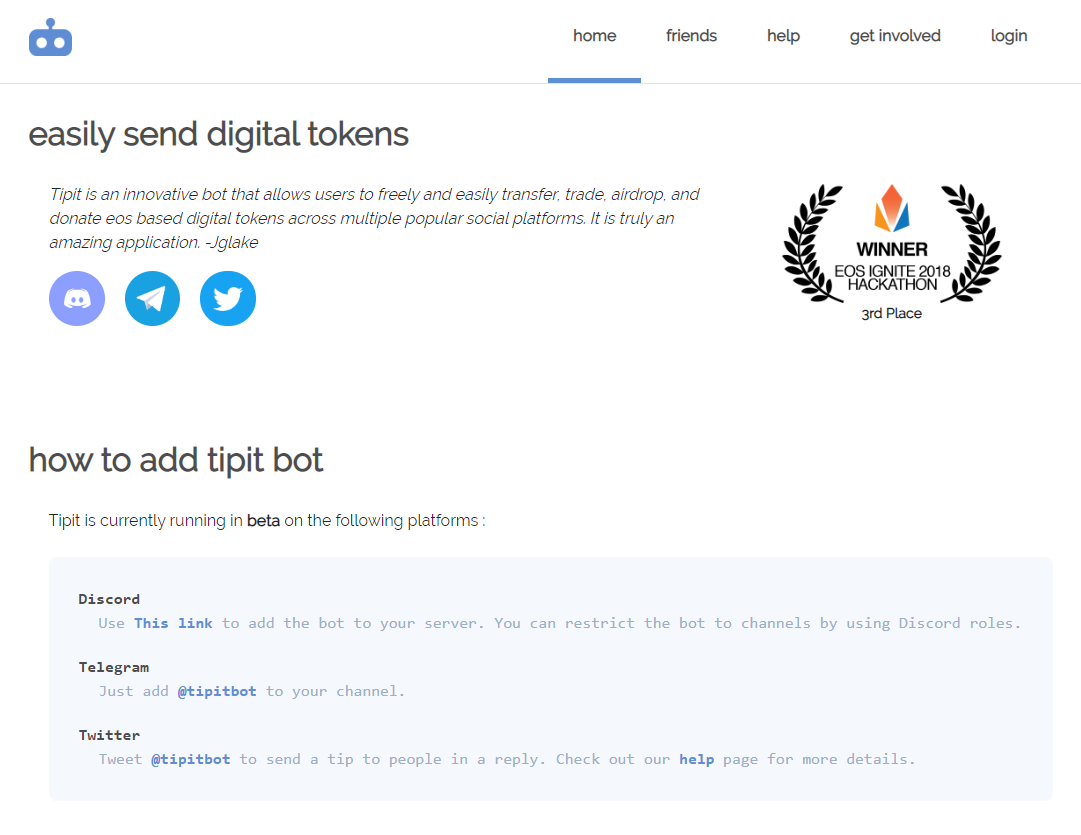Click @tipitbot link under Twitter
Screen dimensions: 1081x835
pos(190,759)
